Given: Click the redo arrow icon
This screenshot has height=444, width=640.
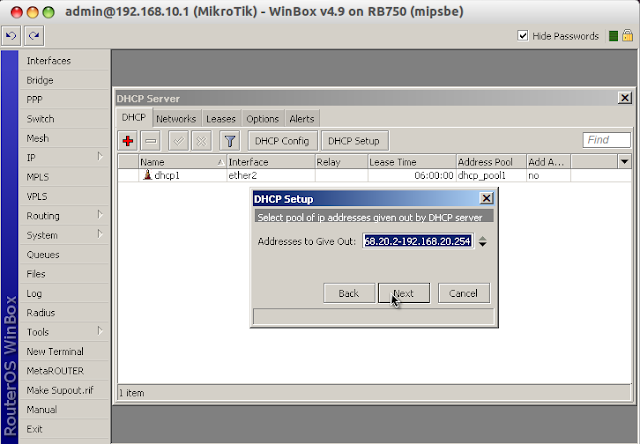Looking at the screenshot, I should click(34, 36).
